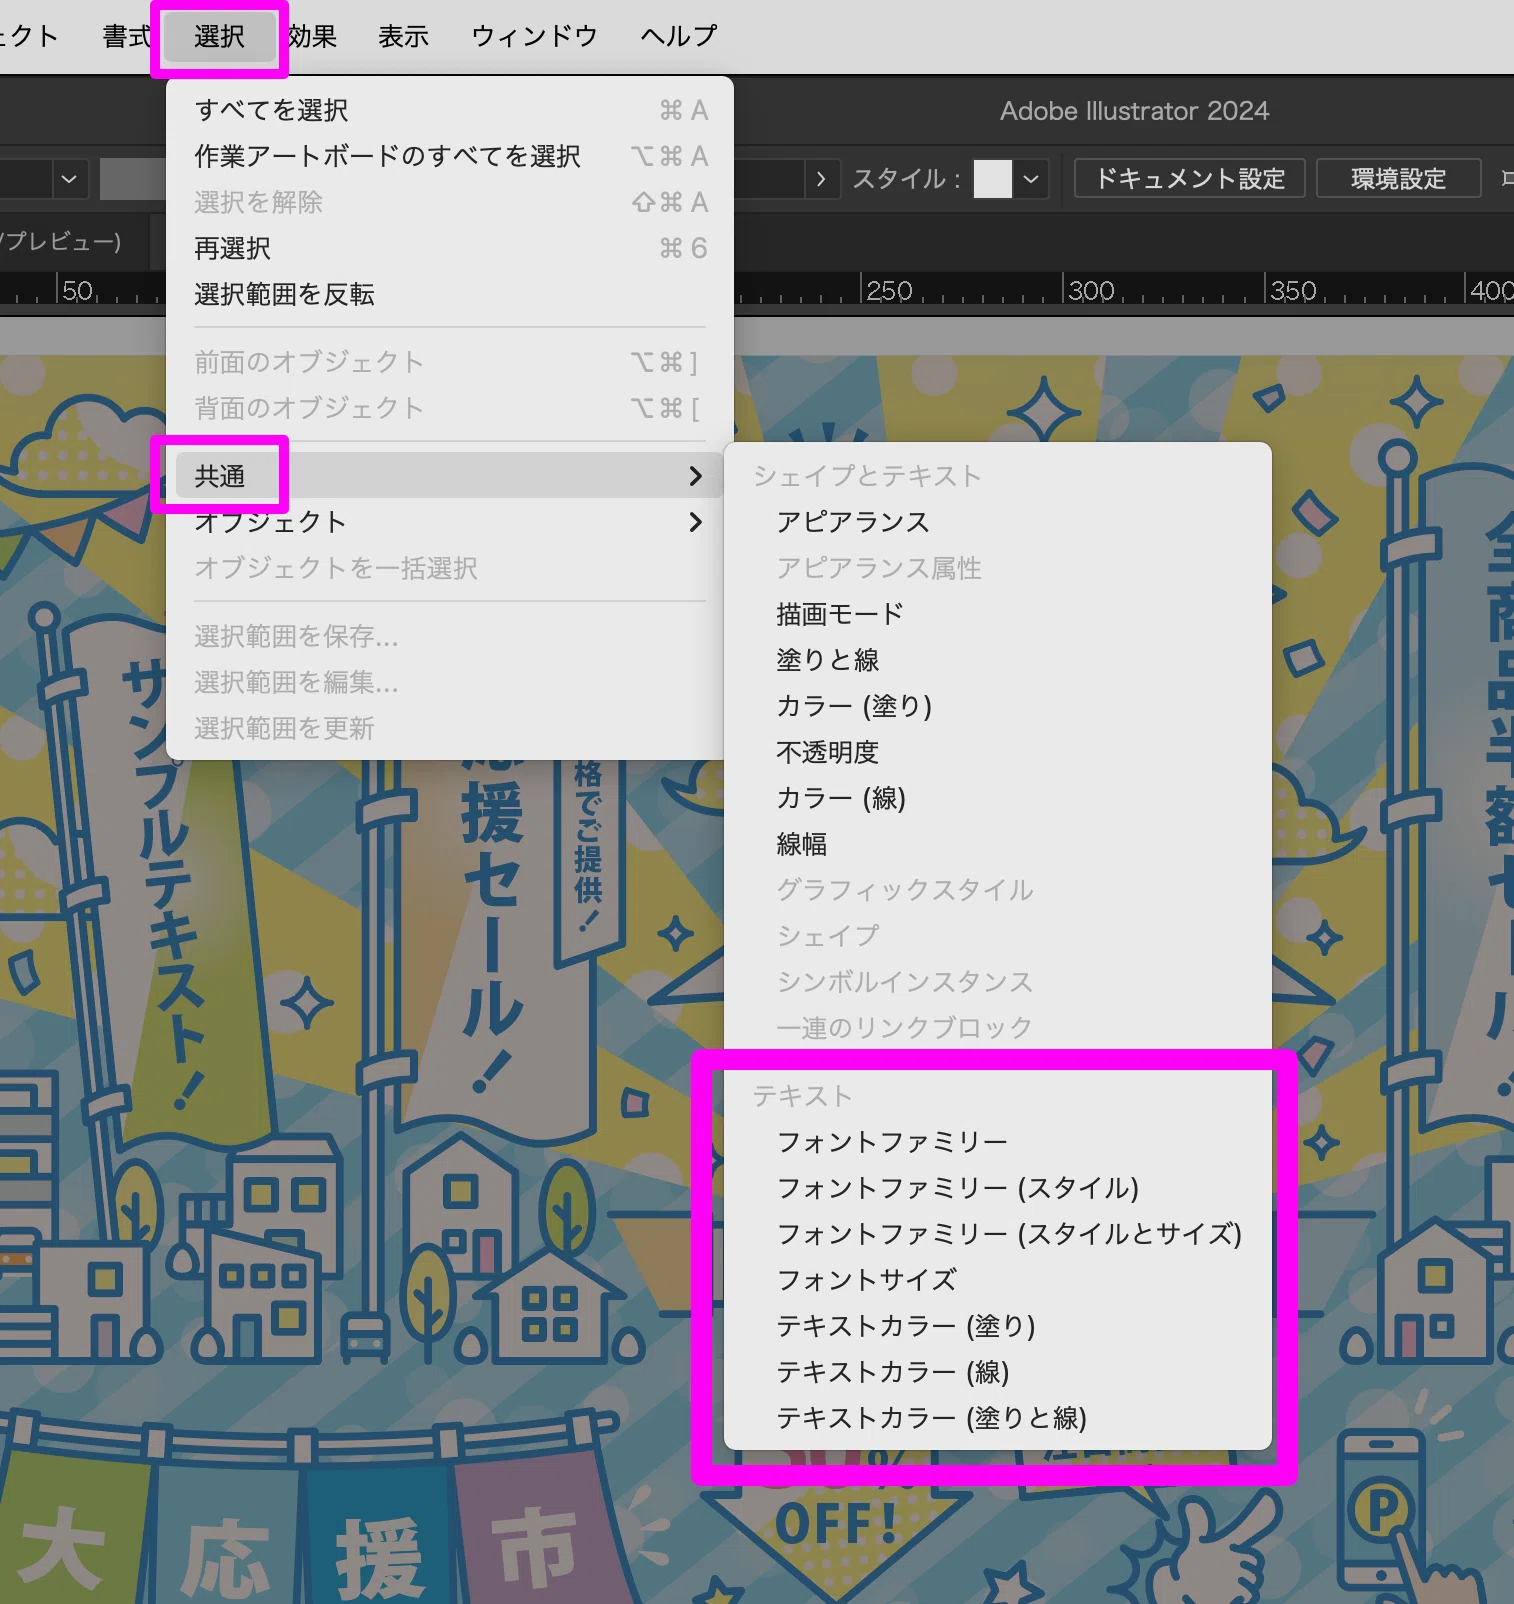The width and height of the screenshot is (1514, 1604).
Task: Click the ドキュメント設定 button
Action: [1190, 179]
